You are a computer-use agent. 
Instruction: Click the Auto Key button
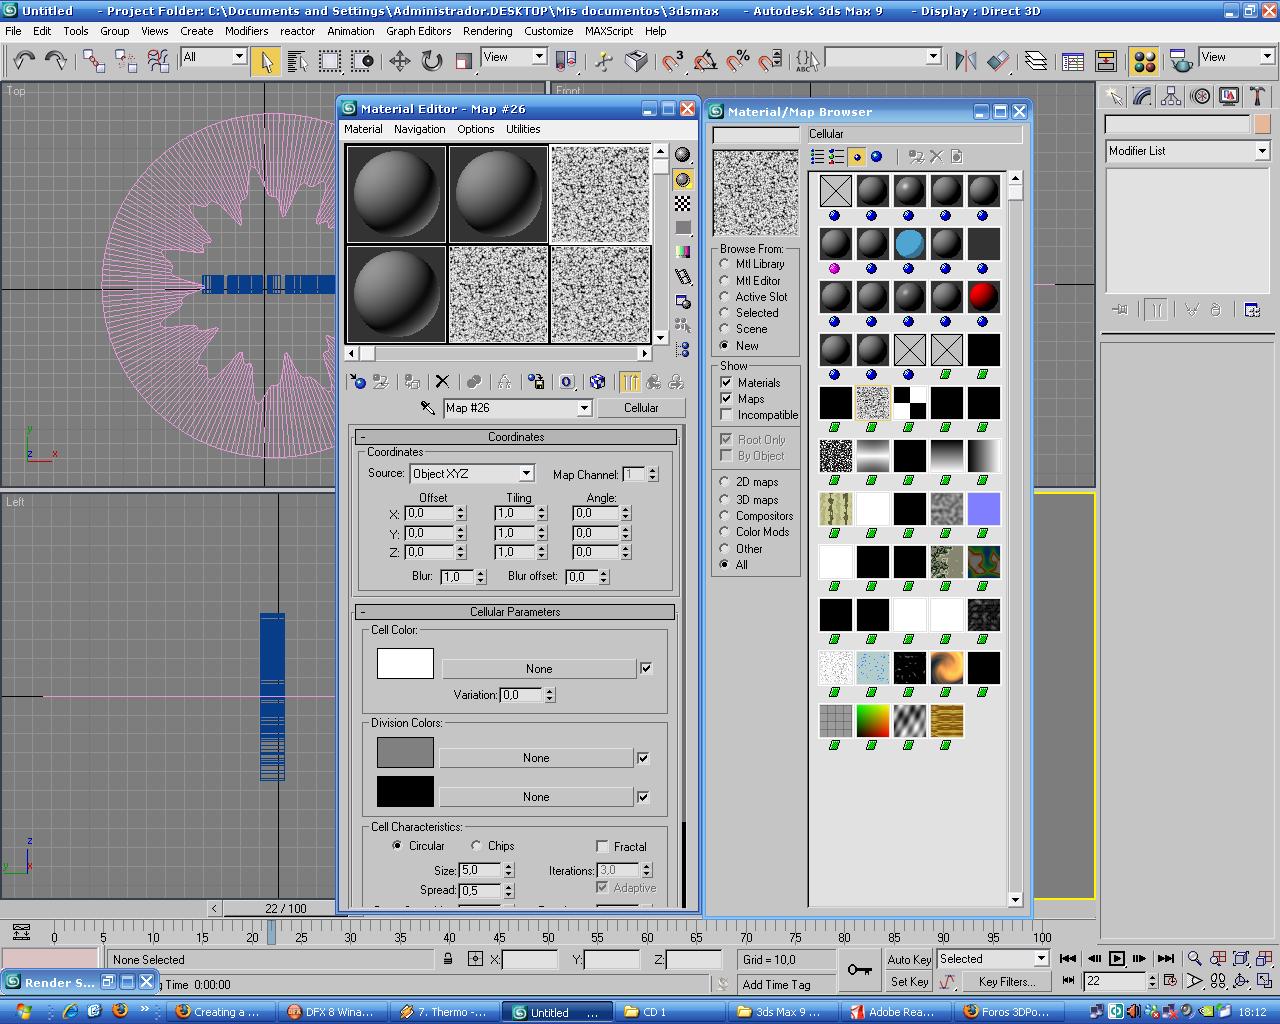point(910,959)
